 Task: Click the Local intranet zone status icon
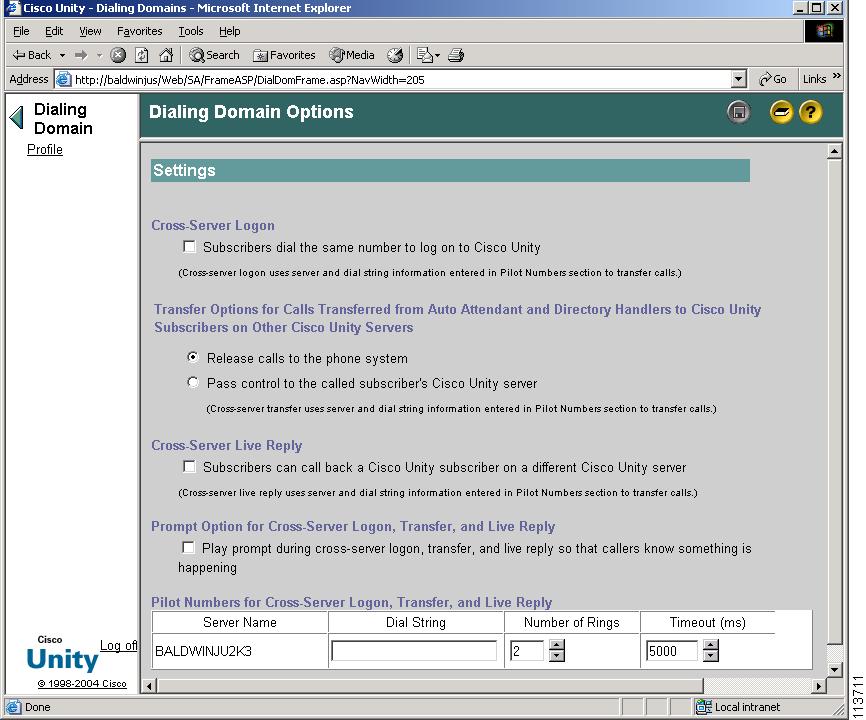pos(703,707)
